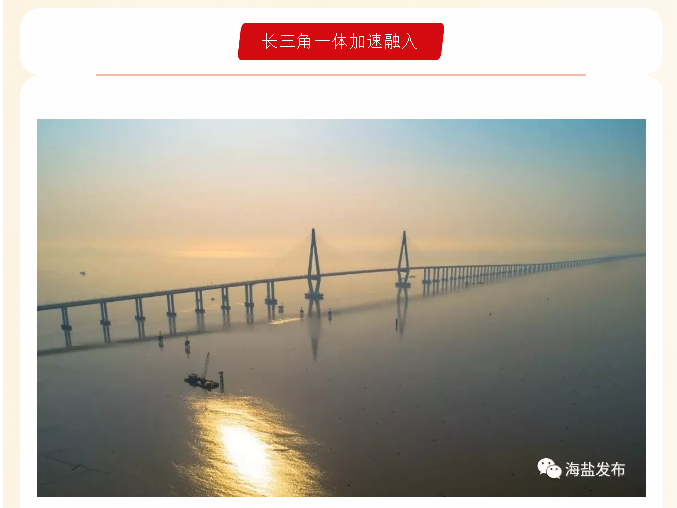Click the right cable-stayed bridge tower

coord(403,259)
